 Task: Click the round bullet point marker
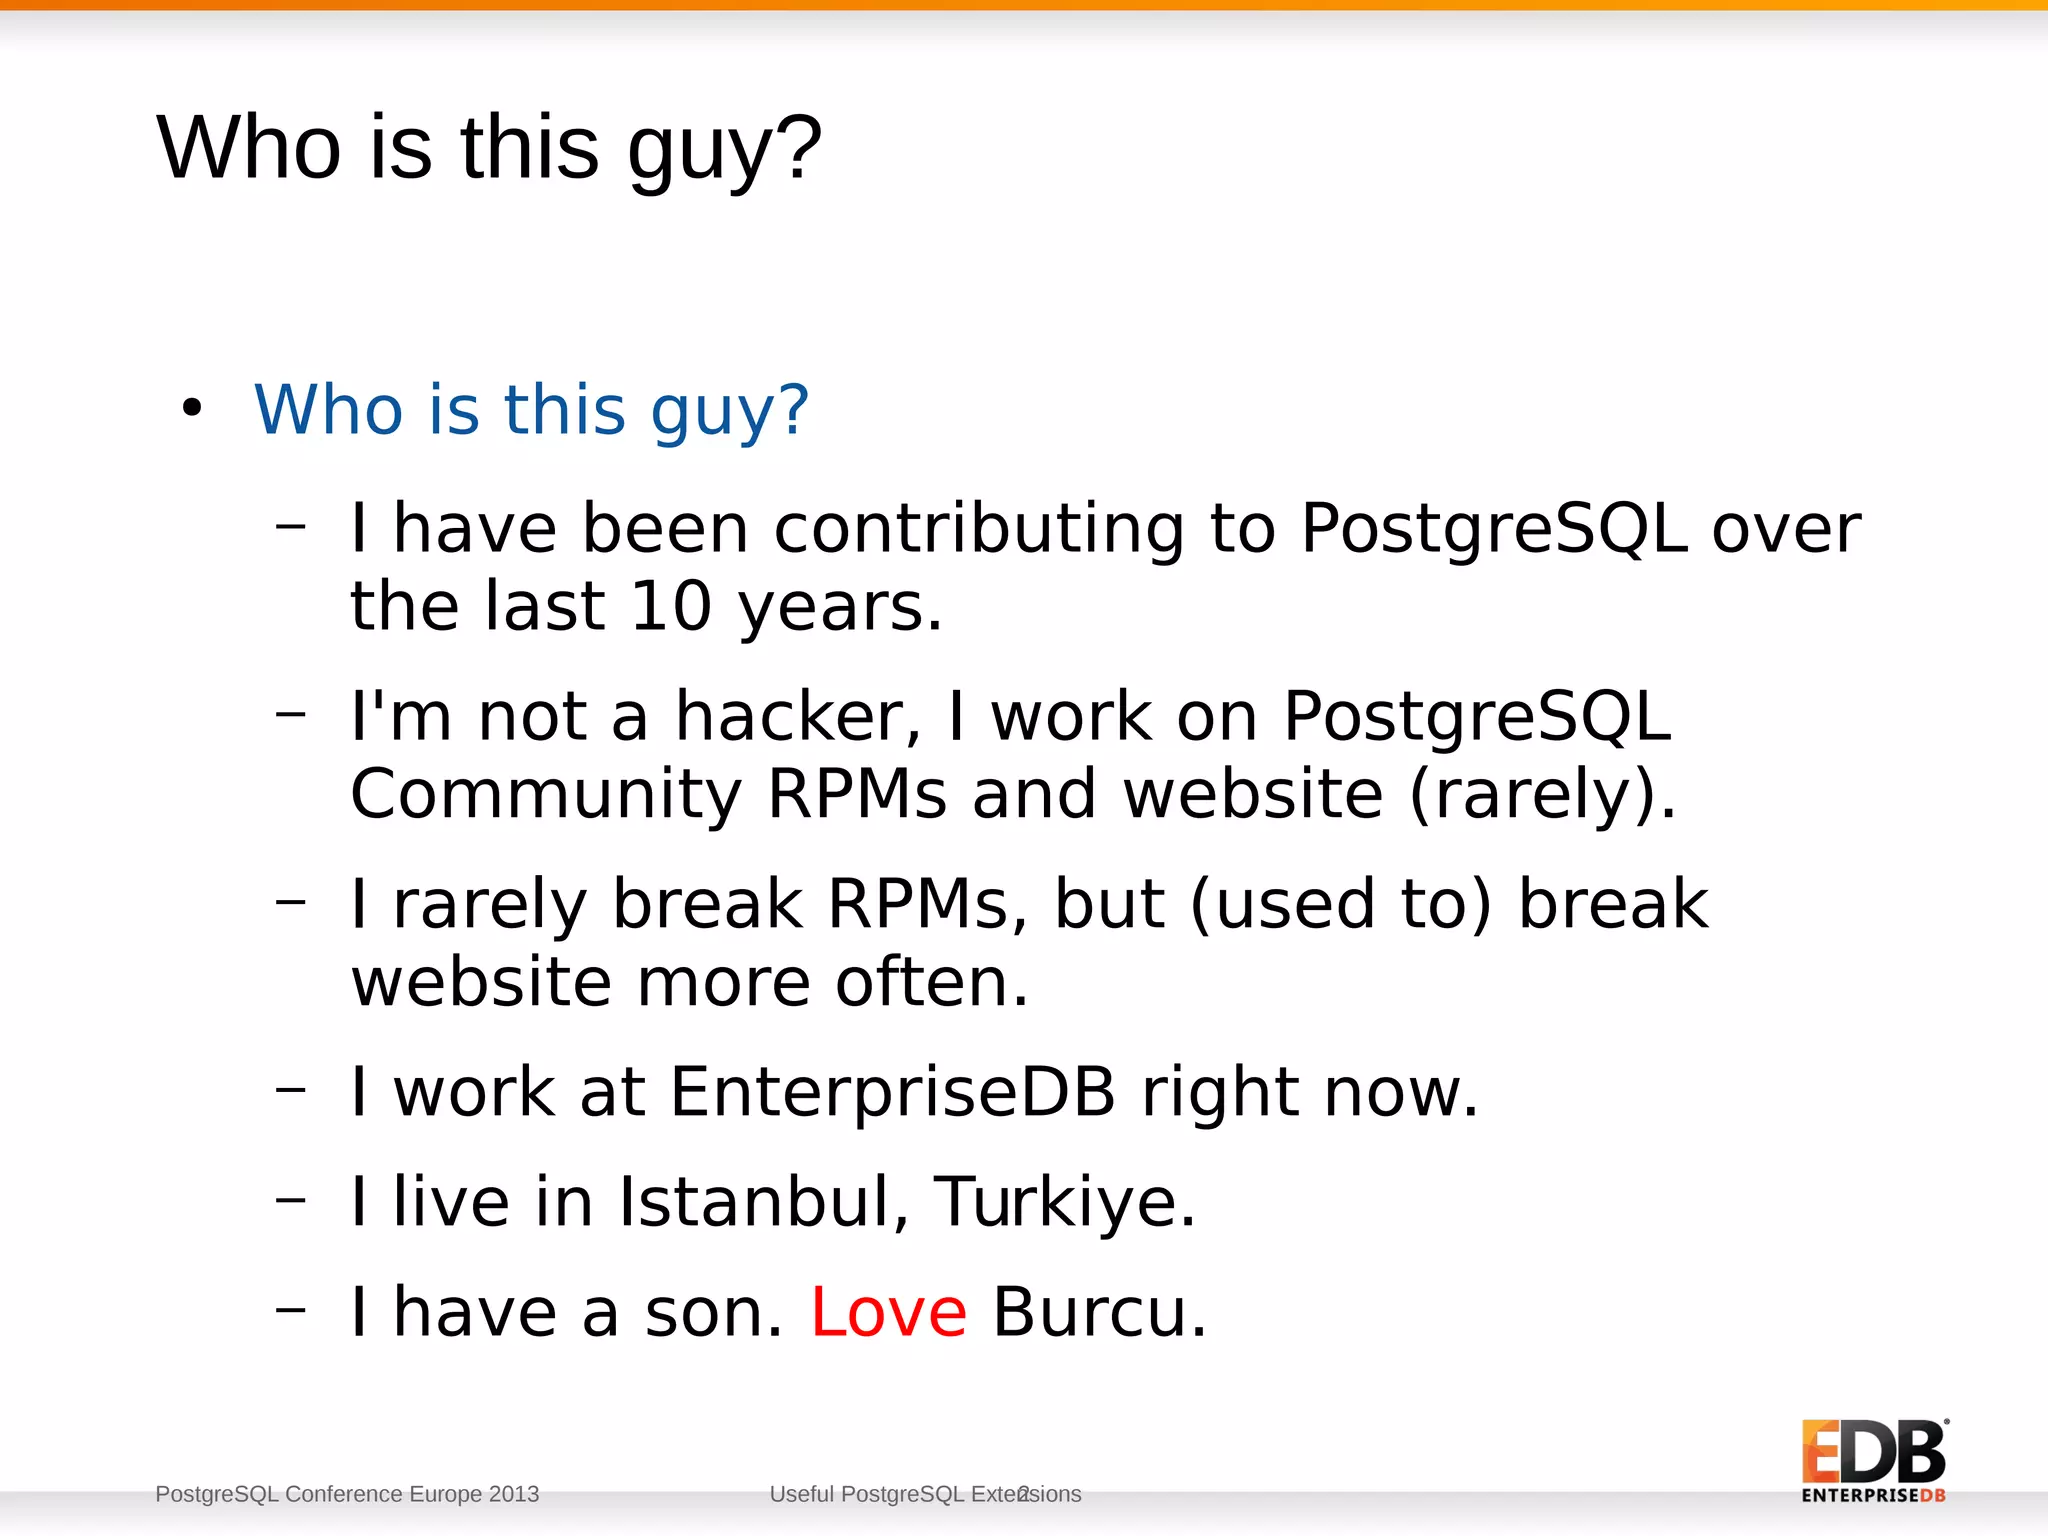(x=192, y=408)
